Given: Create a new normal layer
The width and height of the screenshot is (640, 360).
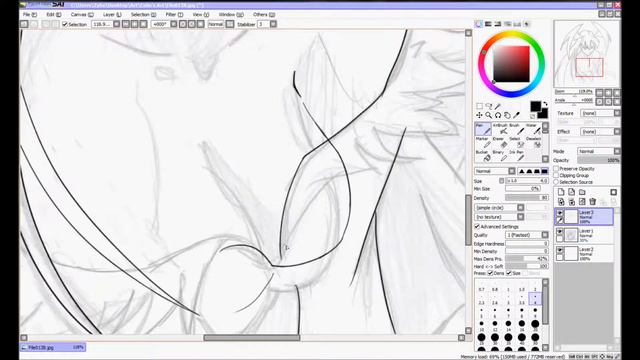Looking at the screenshot, I should coord(561,192).
